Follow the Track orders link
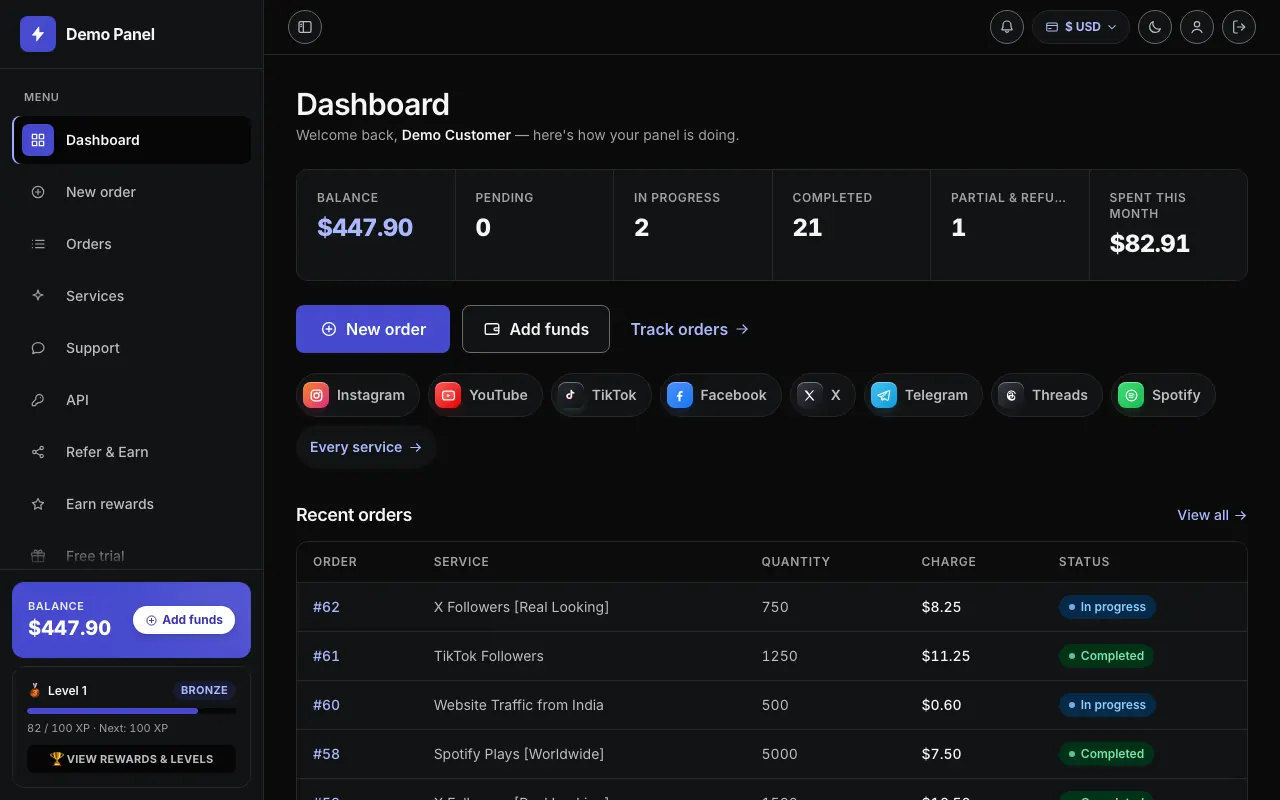 690,329
